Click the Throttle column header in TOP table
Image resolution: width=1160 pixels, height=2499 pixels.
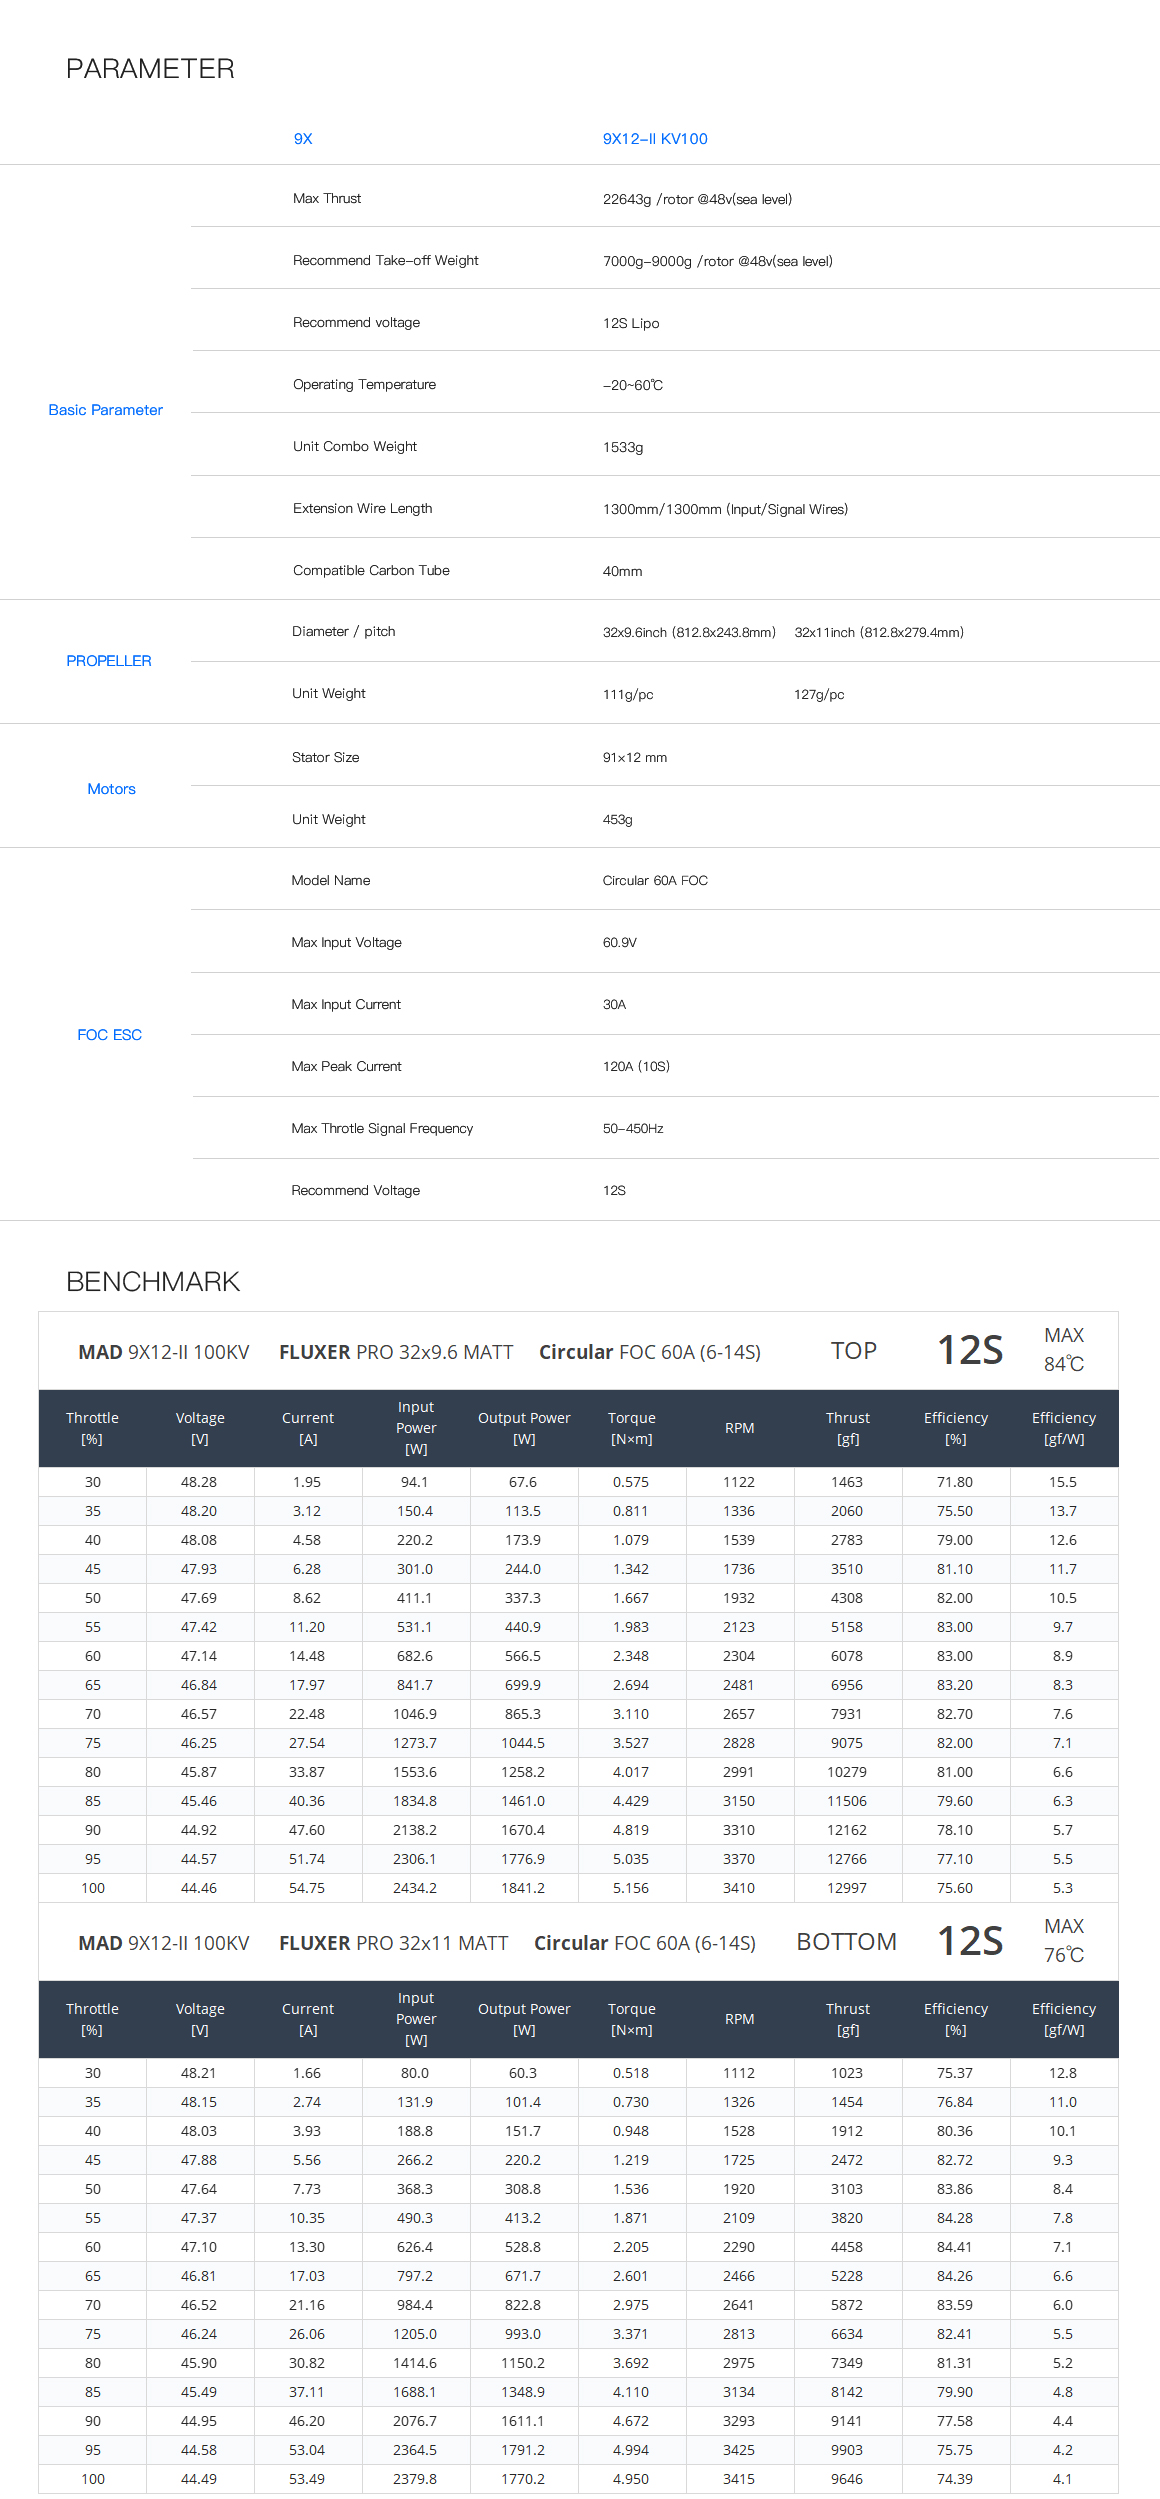click(x=92, y=1428)
